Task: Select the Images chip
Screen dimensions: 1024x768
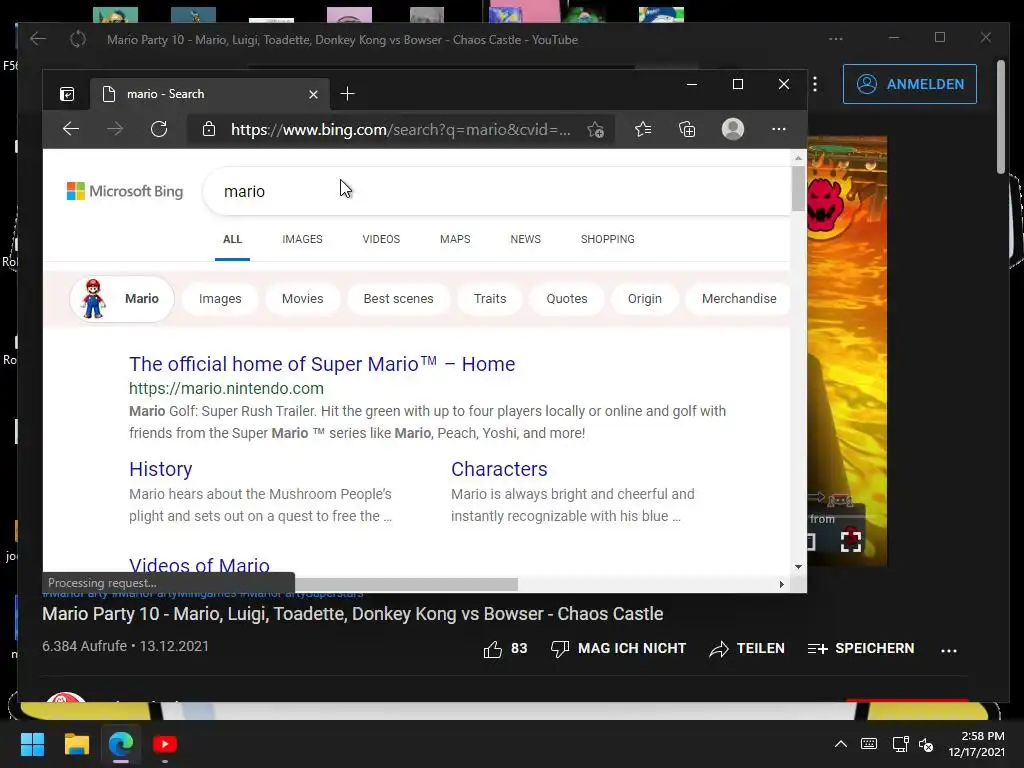Action: [220, 298]
